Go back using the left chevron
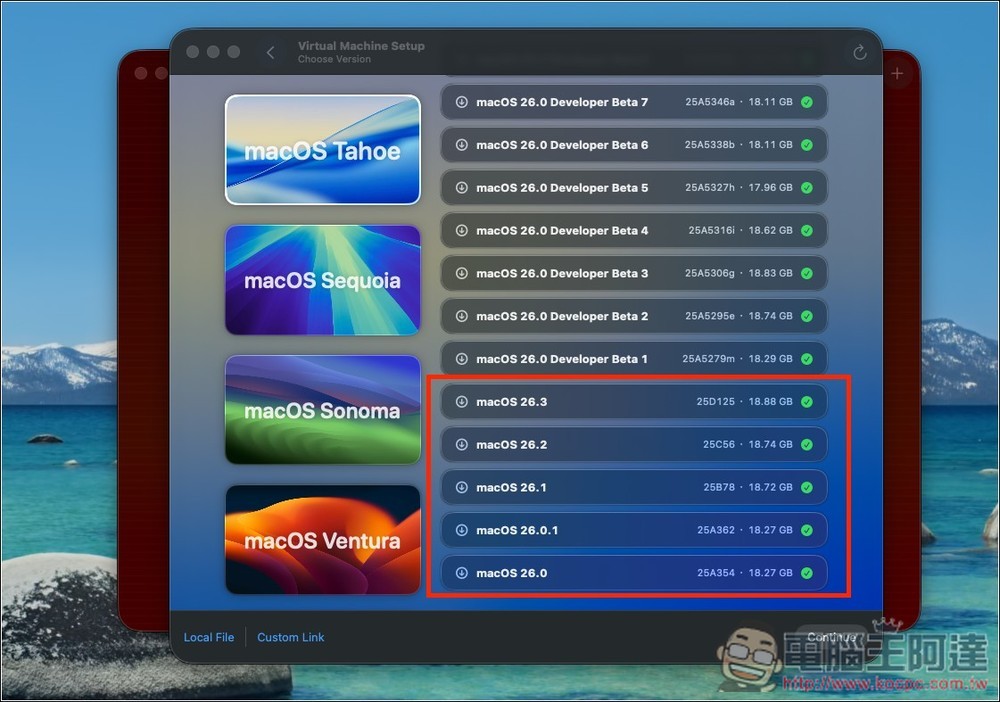Viewport: 1000px width, 702px height. pos(270,52)
